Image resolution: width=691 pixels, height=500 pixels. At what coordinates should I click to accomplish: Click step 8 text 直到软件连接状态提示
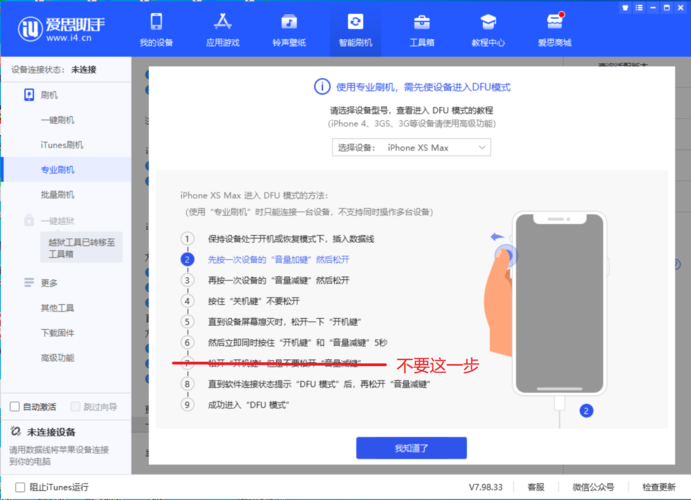click(x=319, y=384)
